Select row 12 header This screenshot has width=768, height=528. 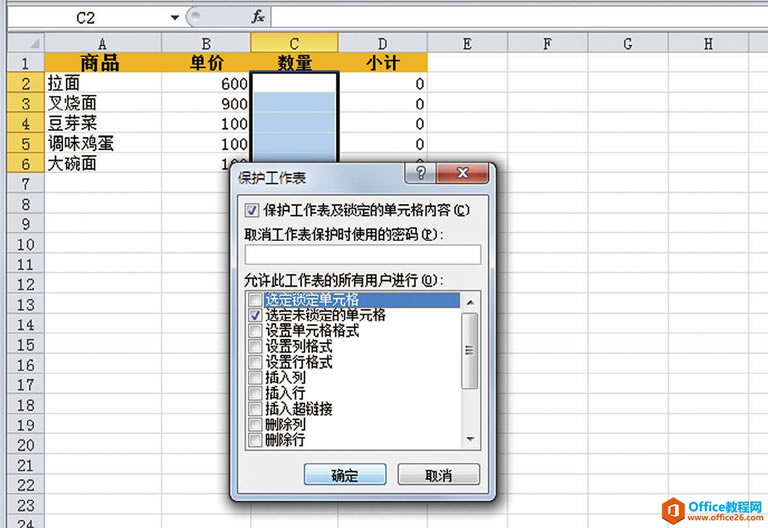point(26,284)
